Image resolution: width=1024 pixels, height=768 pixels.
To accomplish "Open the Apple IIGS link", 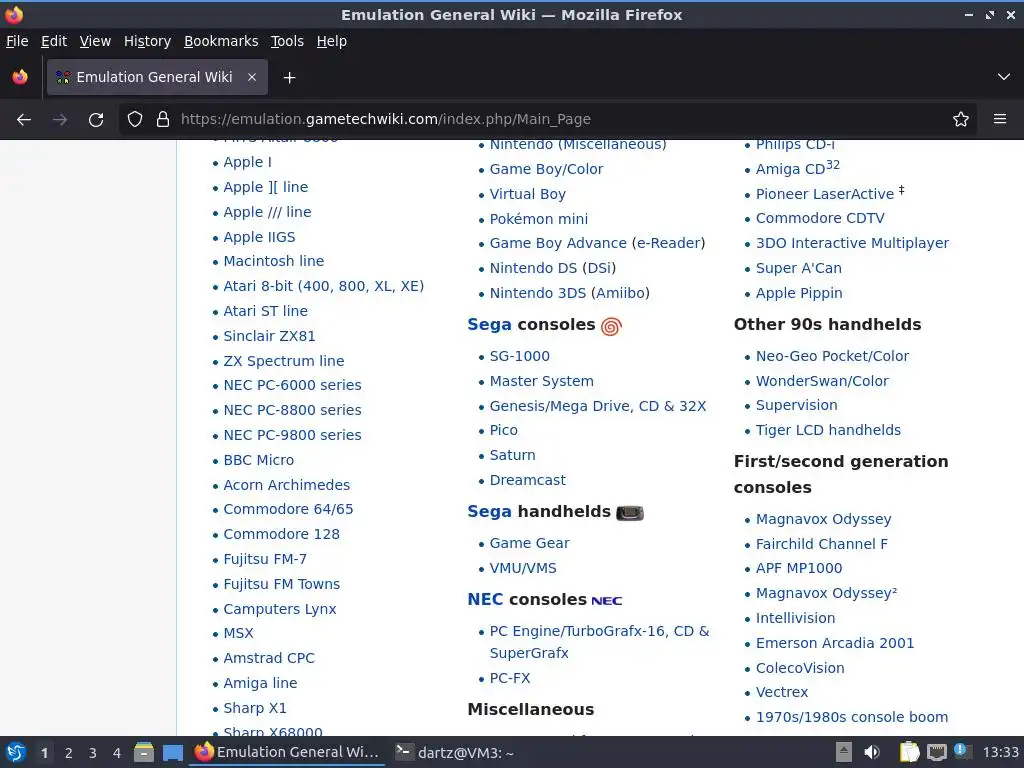I will 259,237.
